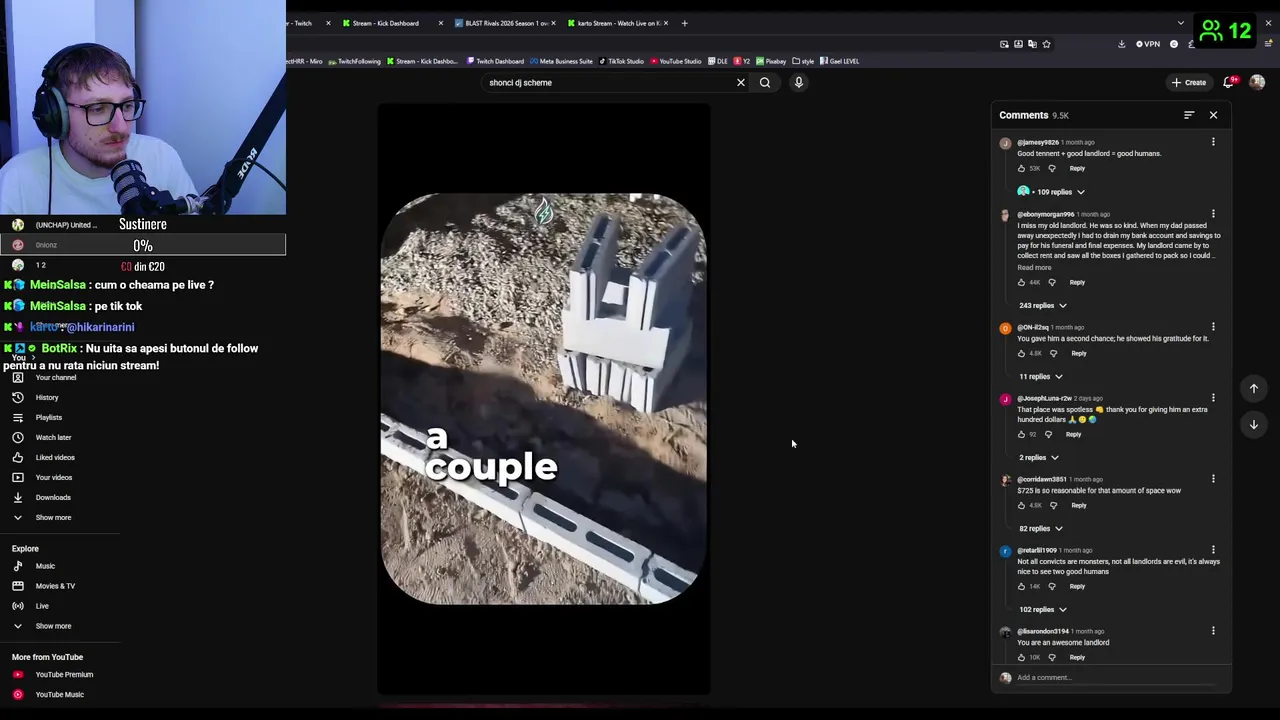The height and width of the screenshot is (720, 1280).
Task: Open a new browser tab
Action: [x=684, y=23]
